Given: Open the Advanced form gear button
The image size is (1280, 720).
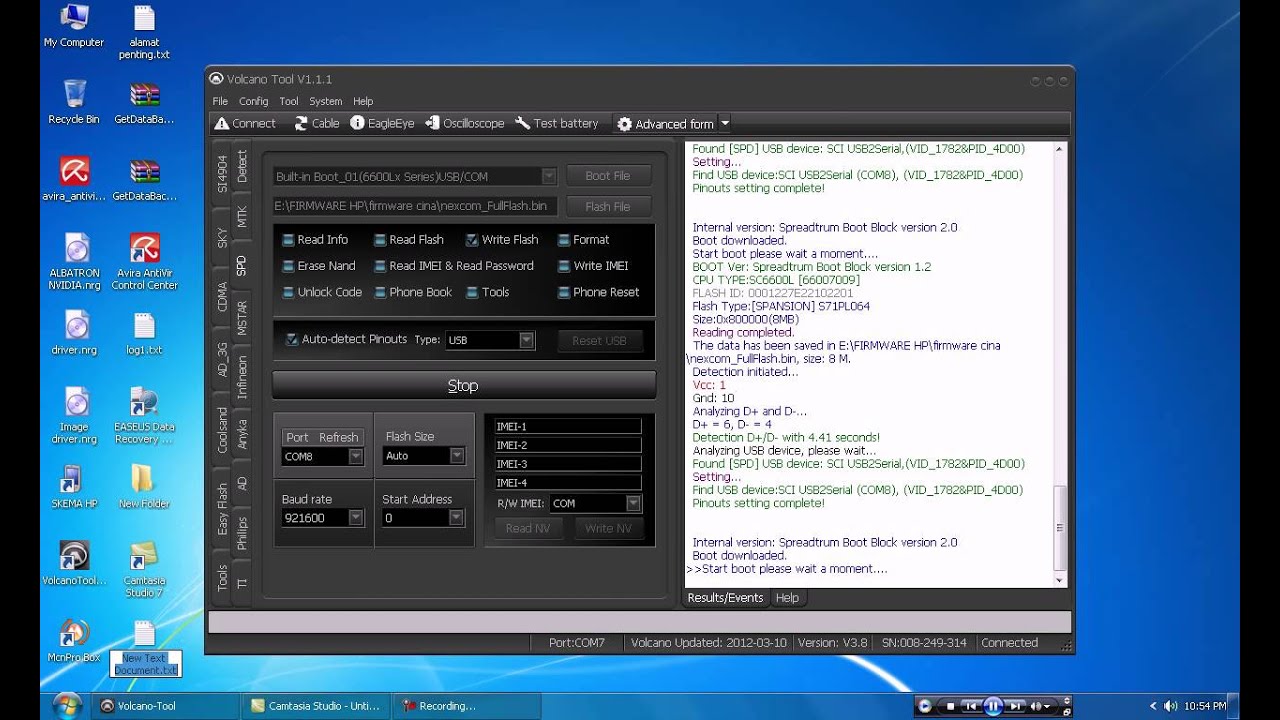Looking at the screenshot, I should [x=665, y=124].
